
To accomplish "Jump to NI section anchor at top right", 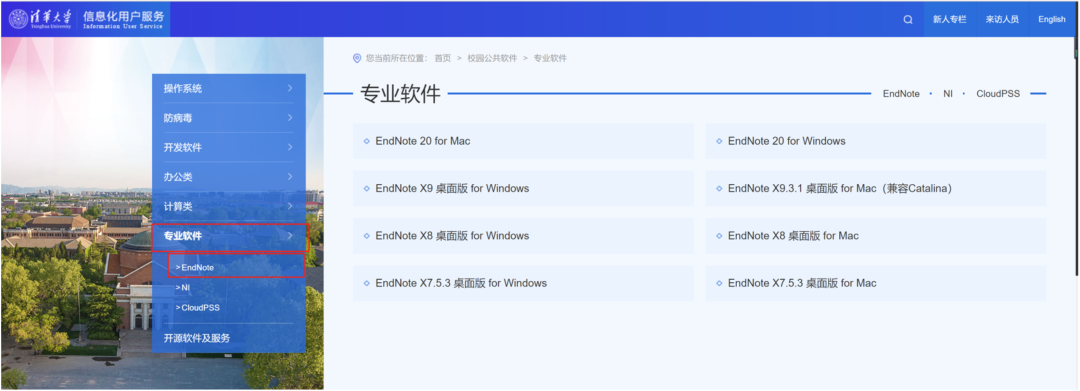I will [948, 94].
